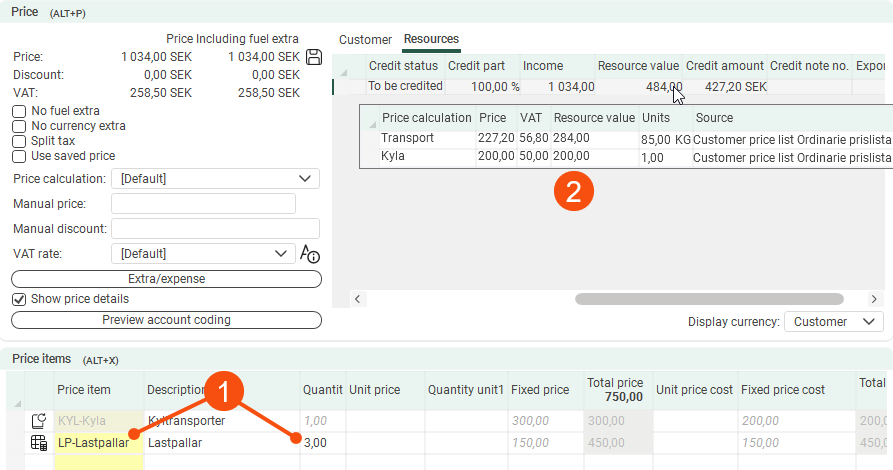Click the resources grid corner selector triangle

pos(346,72)
